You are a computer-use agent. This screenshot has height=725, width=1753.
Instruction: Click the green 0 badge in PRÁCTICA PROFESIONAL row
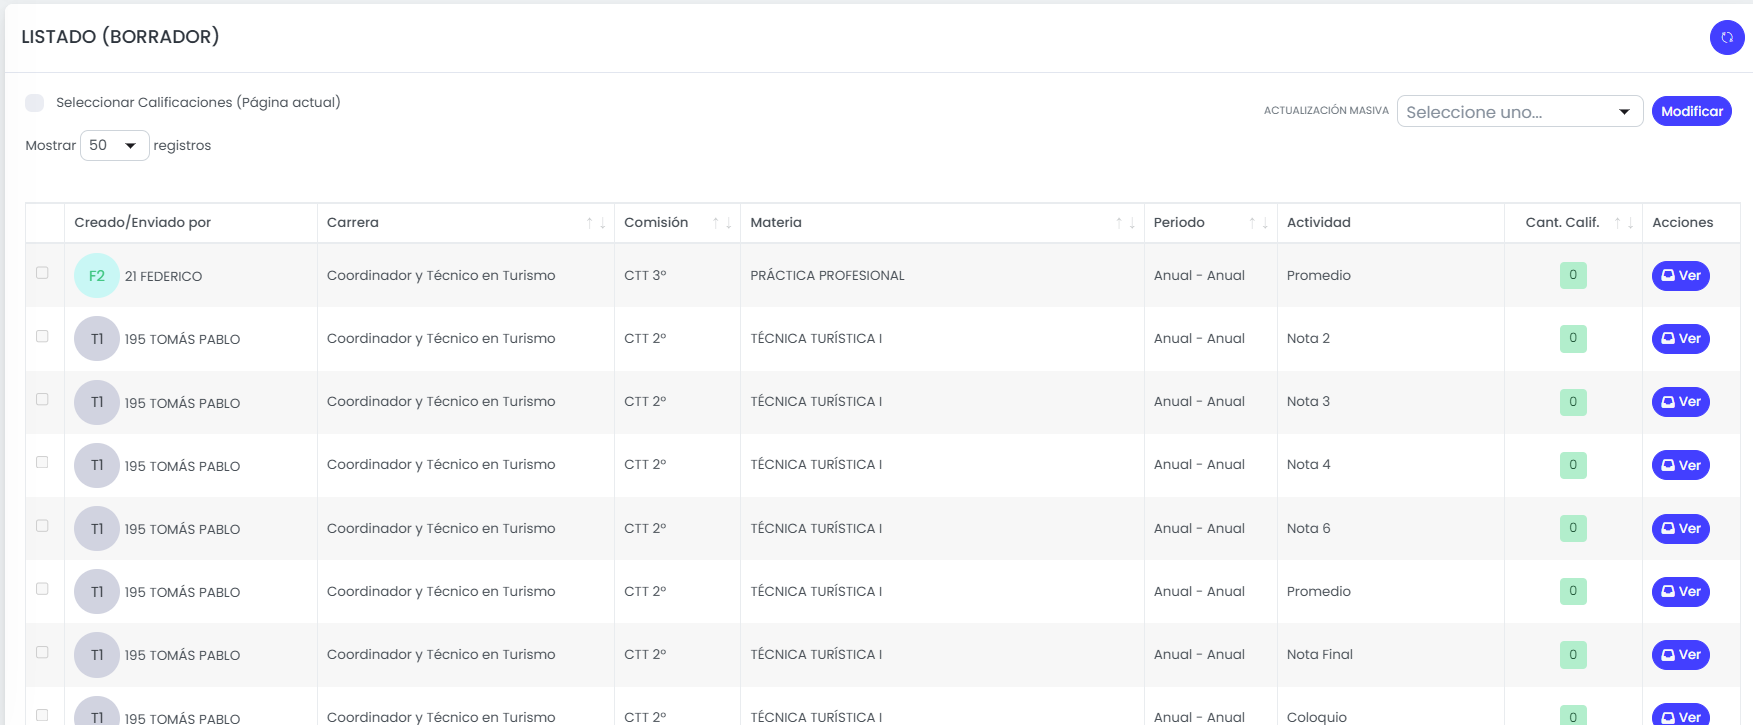point(1573,275)
